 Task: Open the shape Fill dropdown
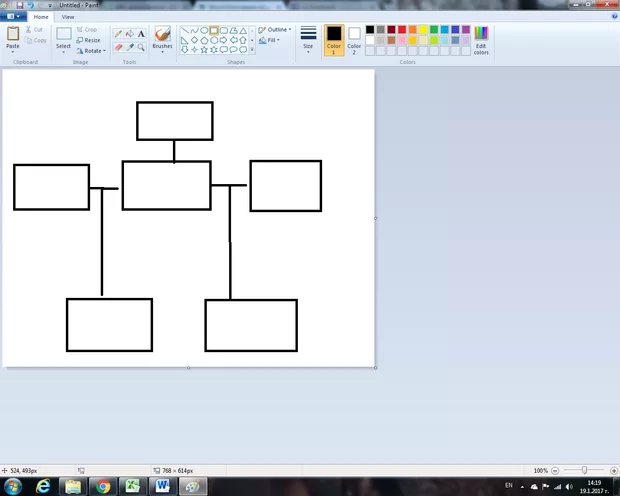point(270,41)
